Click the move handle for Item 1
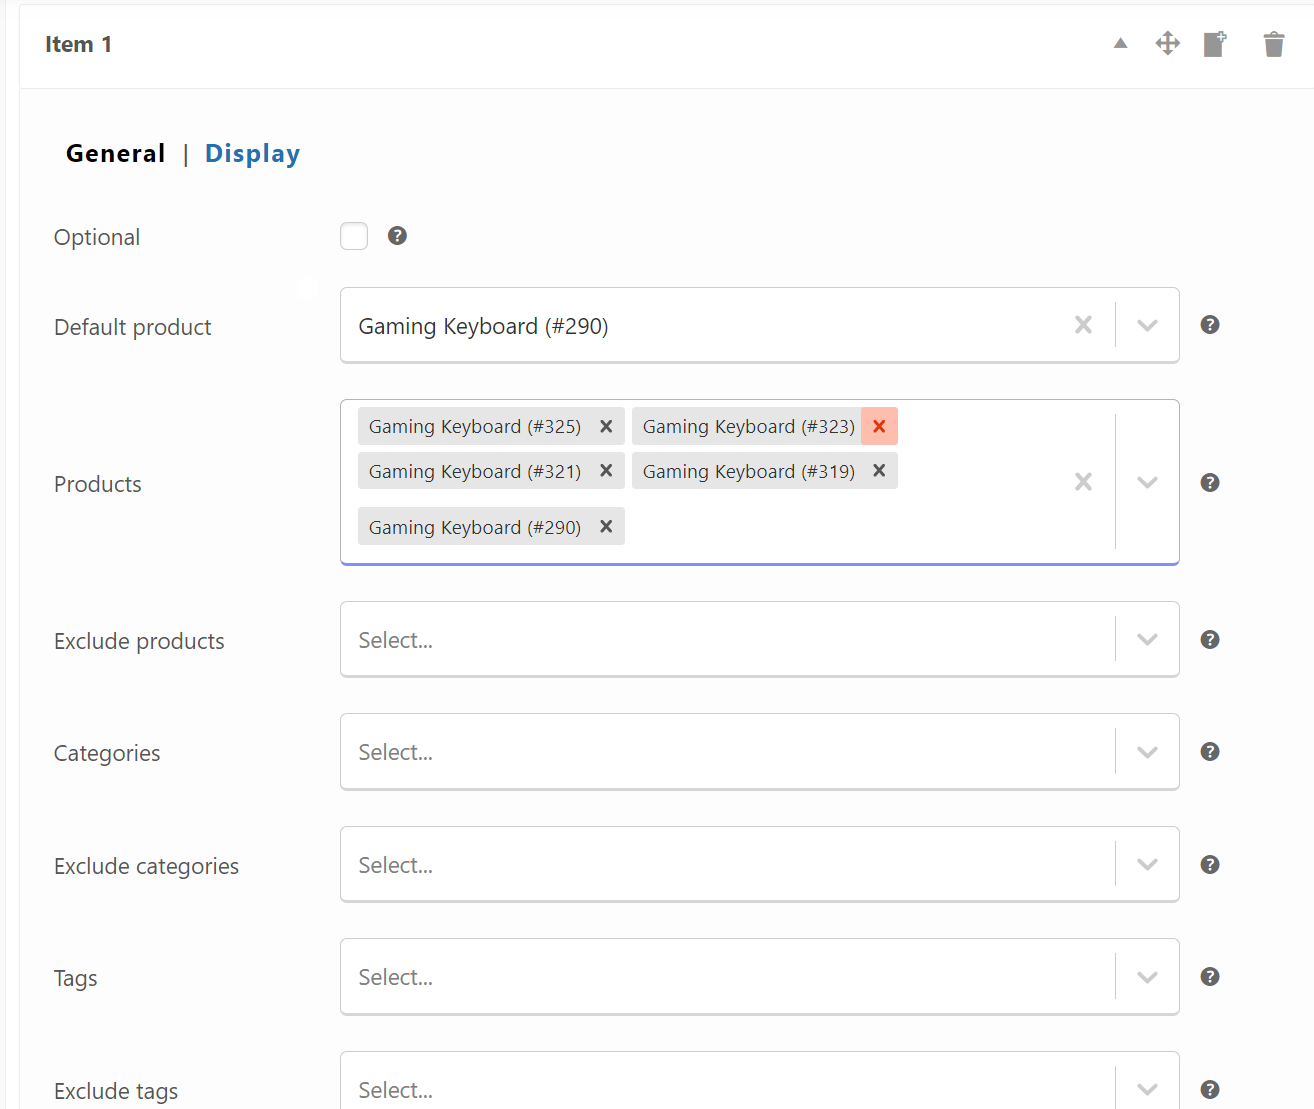Image resolution: width=1314 pixels, height=1109 pixels. (x=1167, y=43)
